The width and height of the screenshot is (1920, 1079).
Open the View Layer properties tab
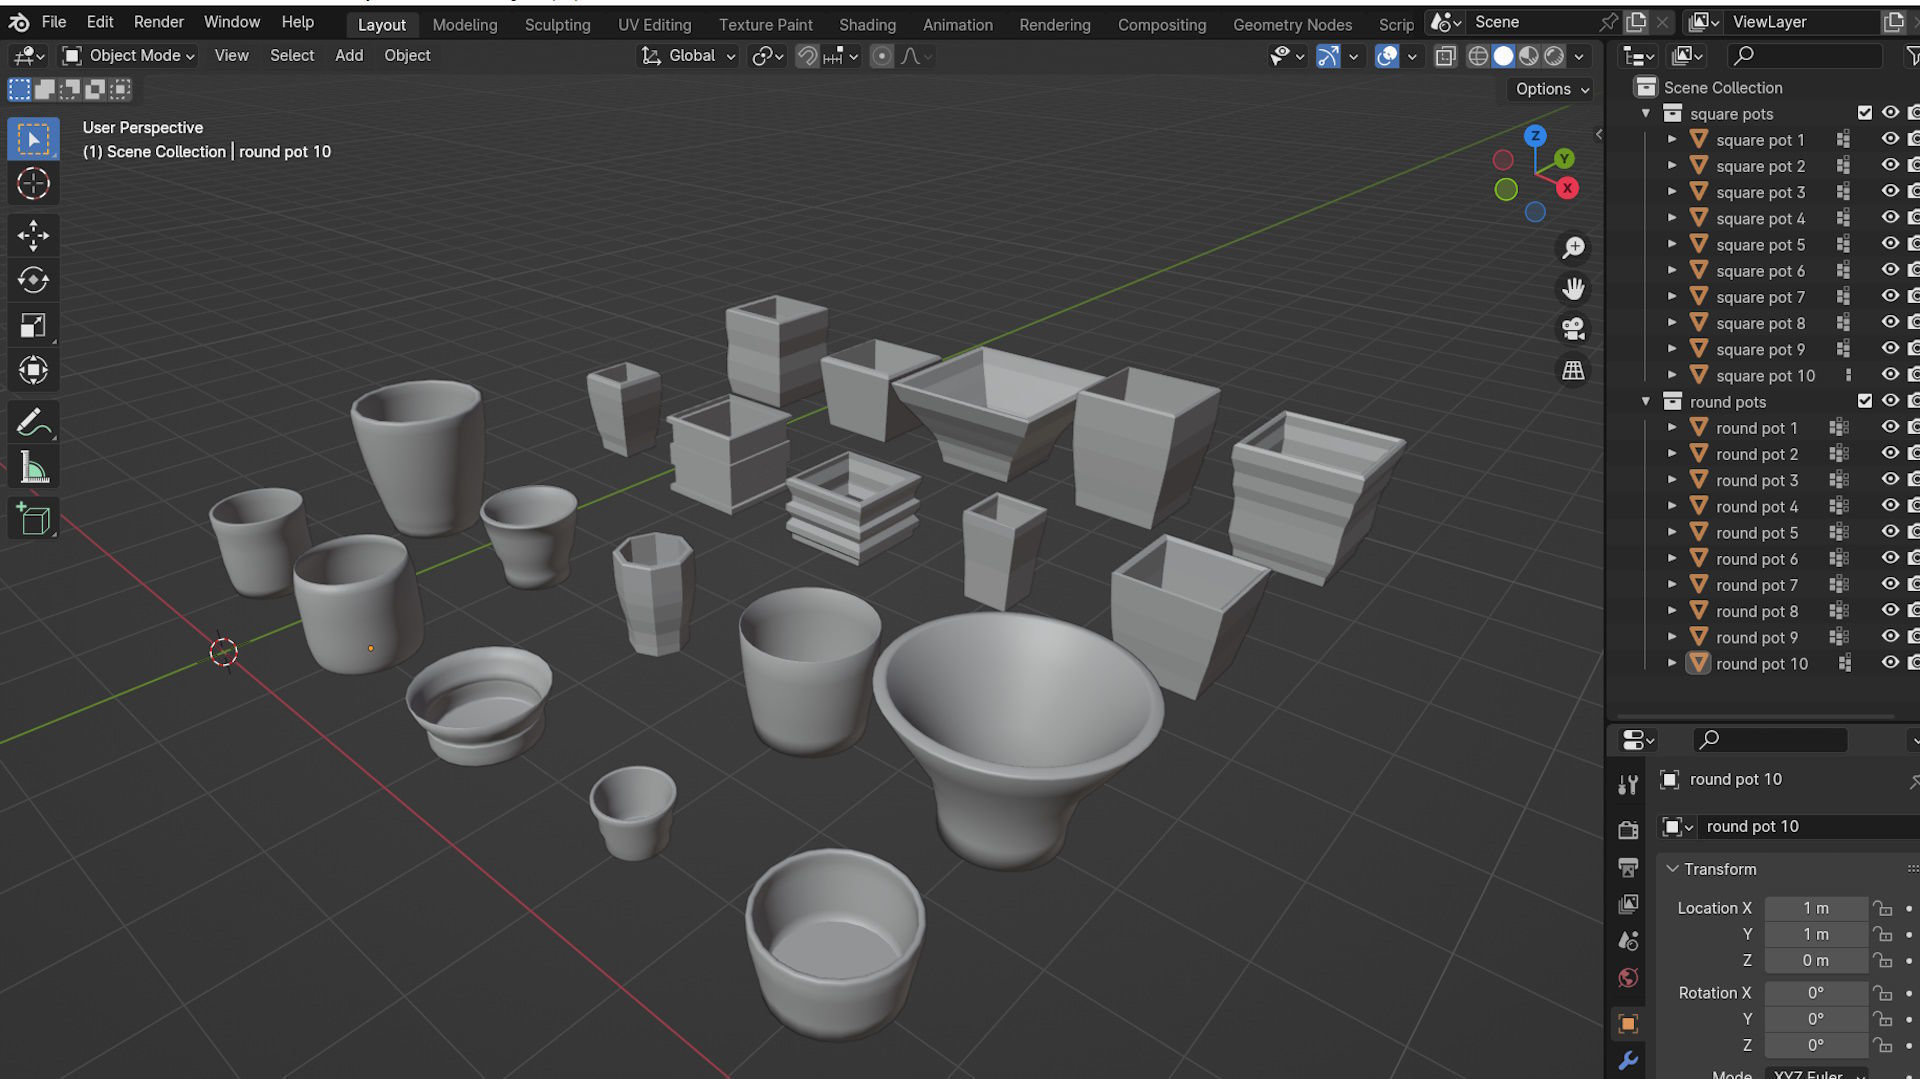(x=1628, y=904)
